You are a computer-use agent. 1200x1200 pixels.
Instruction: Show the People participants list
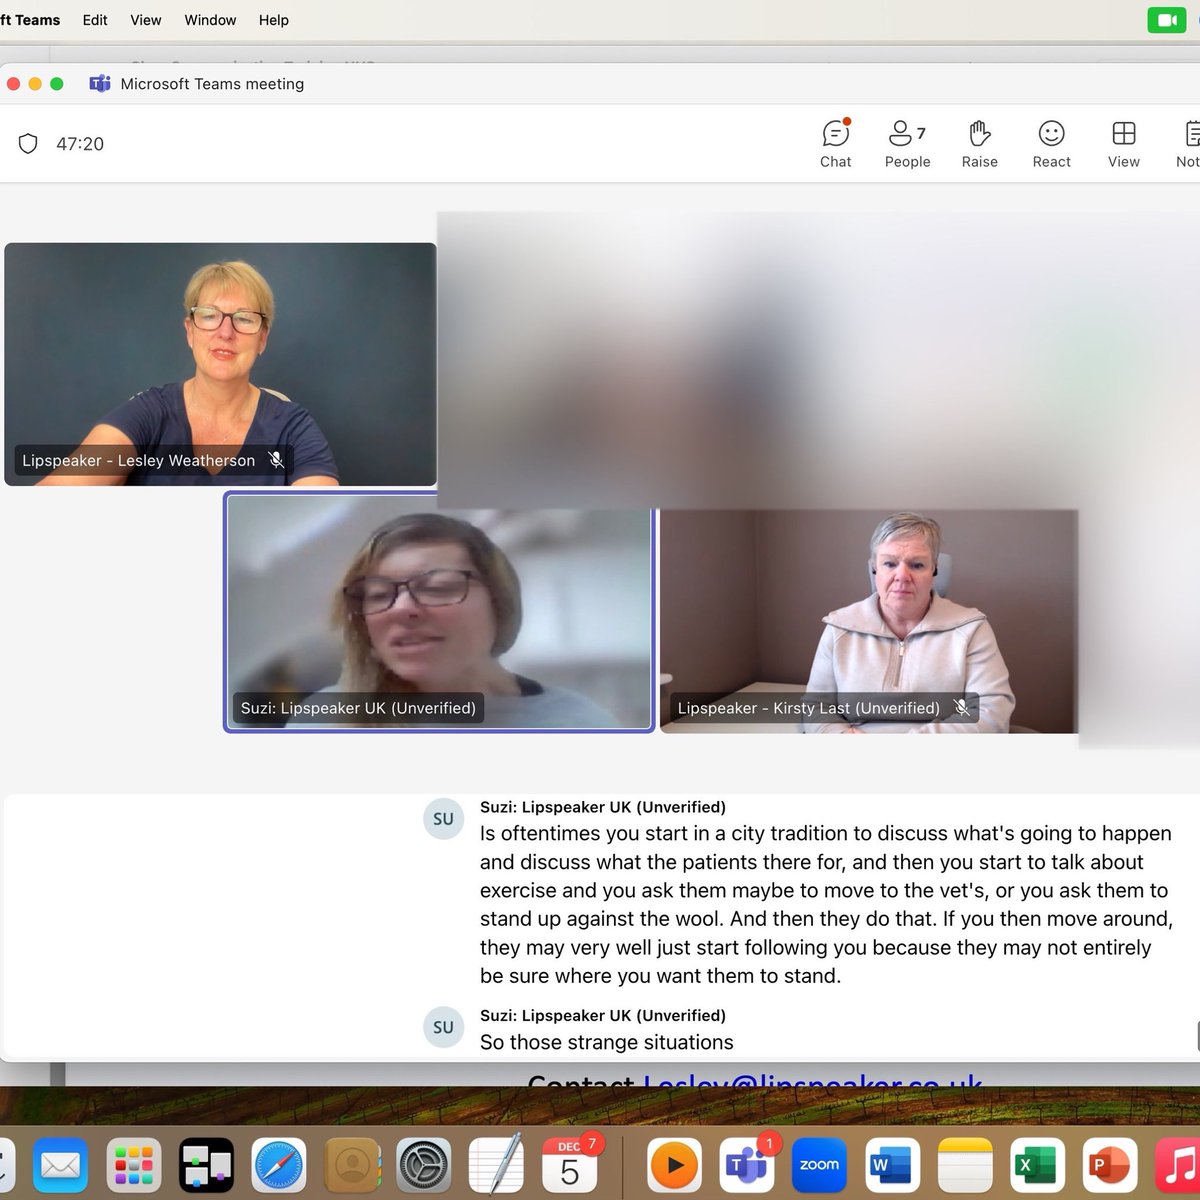905,143
